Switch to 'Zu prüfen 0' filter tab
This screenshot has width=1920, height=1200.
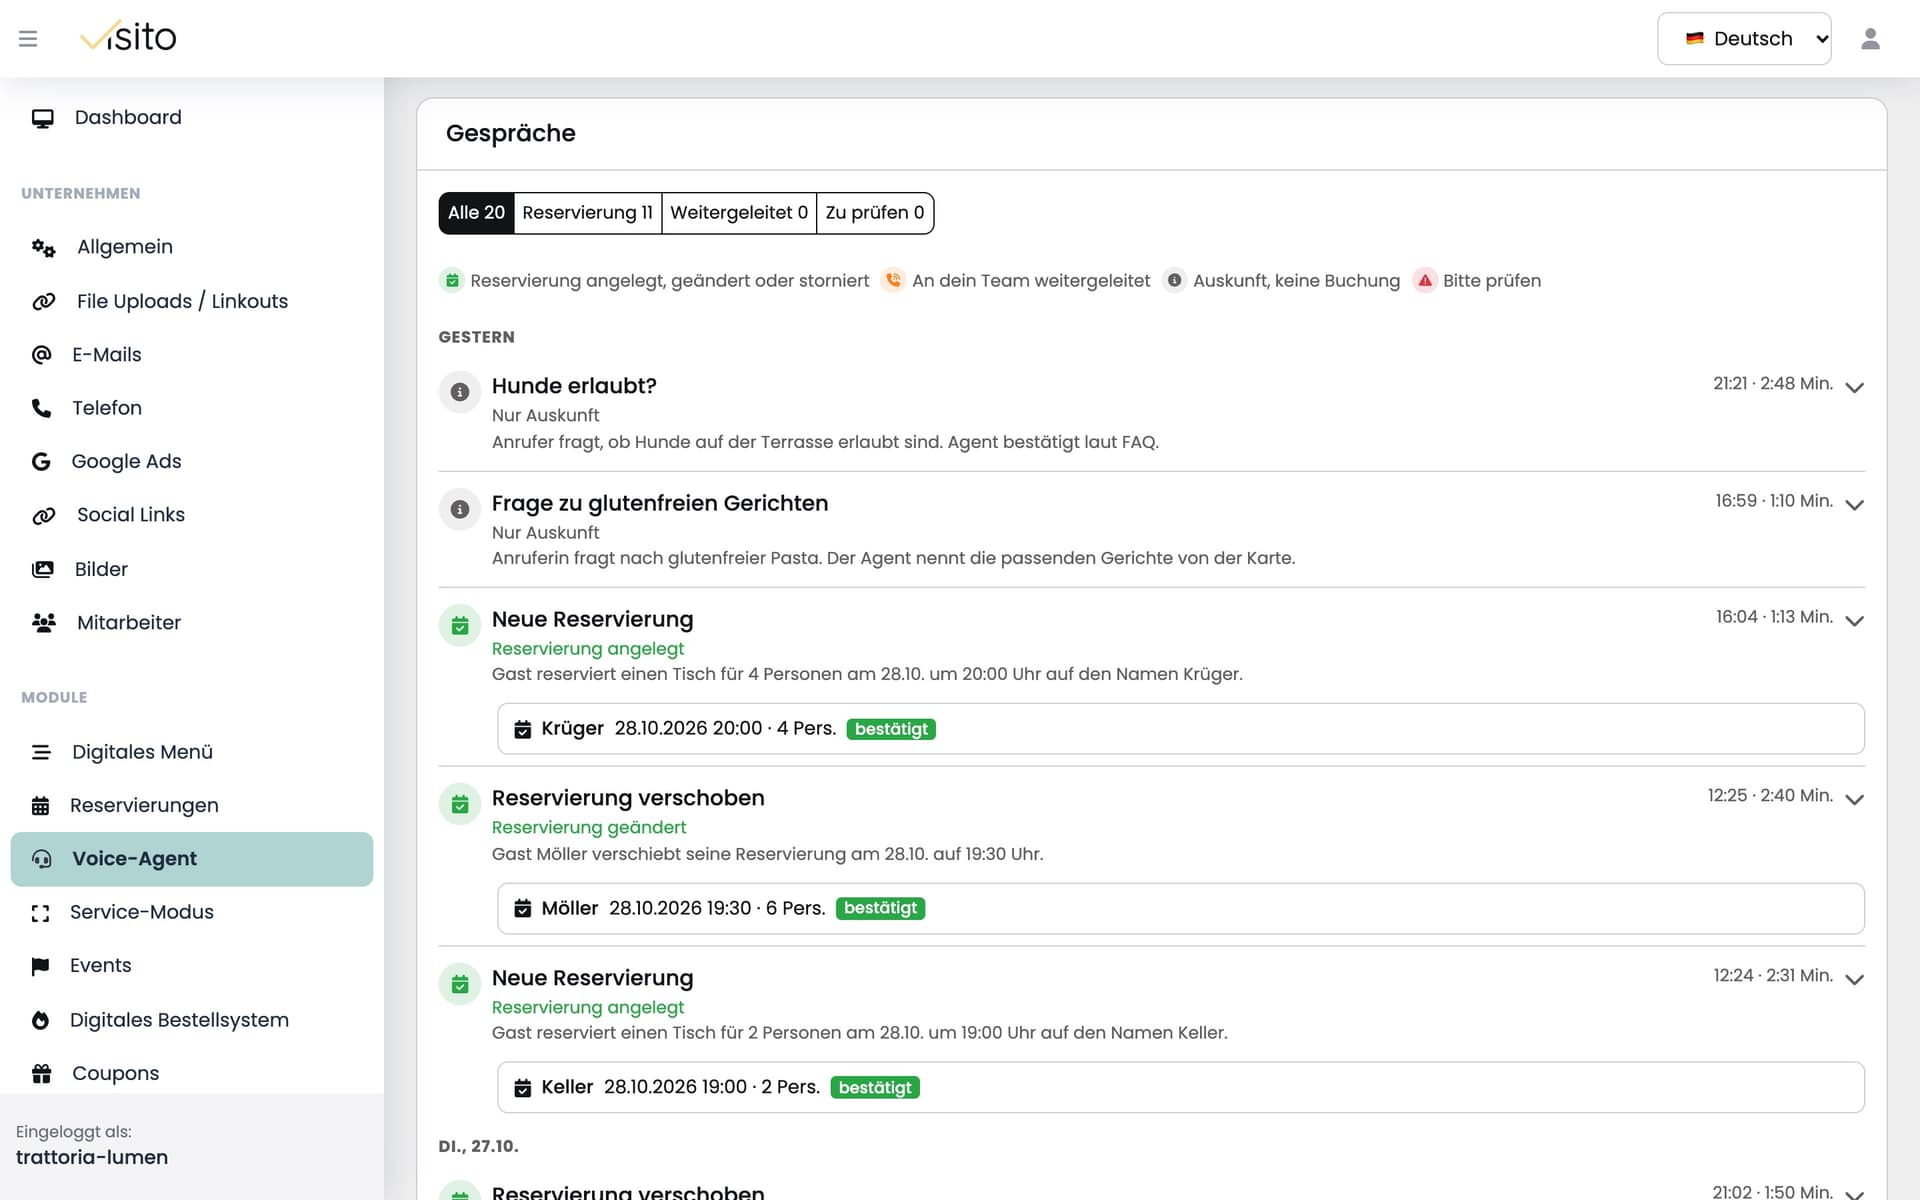click(x=875, y=213)
